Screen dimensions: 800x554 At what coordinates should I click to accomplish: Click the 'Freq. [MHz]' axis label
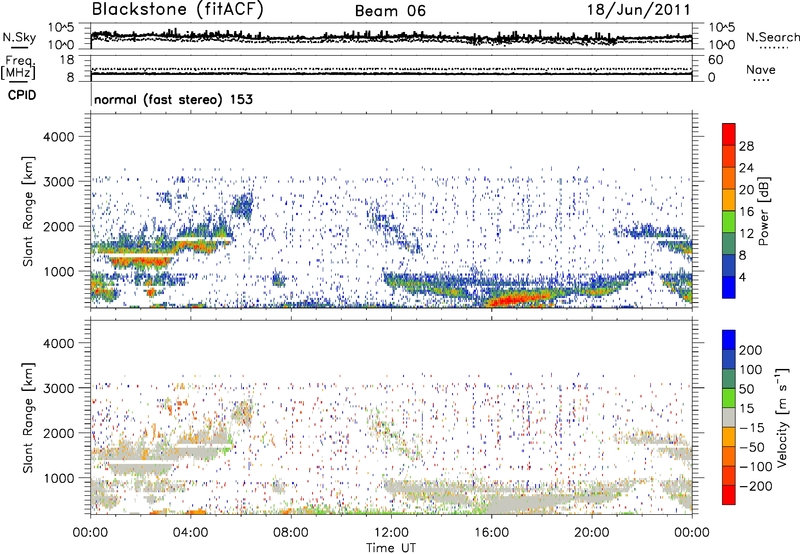[18, 68]
